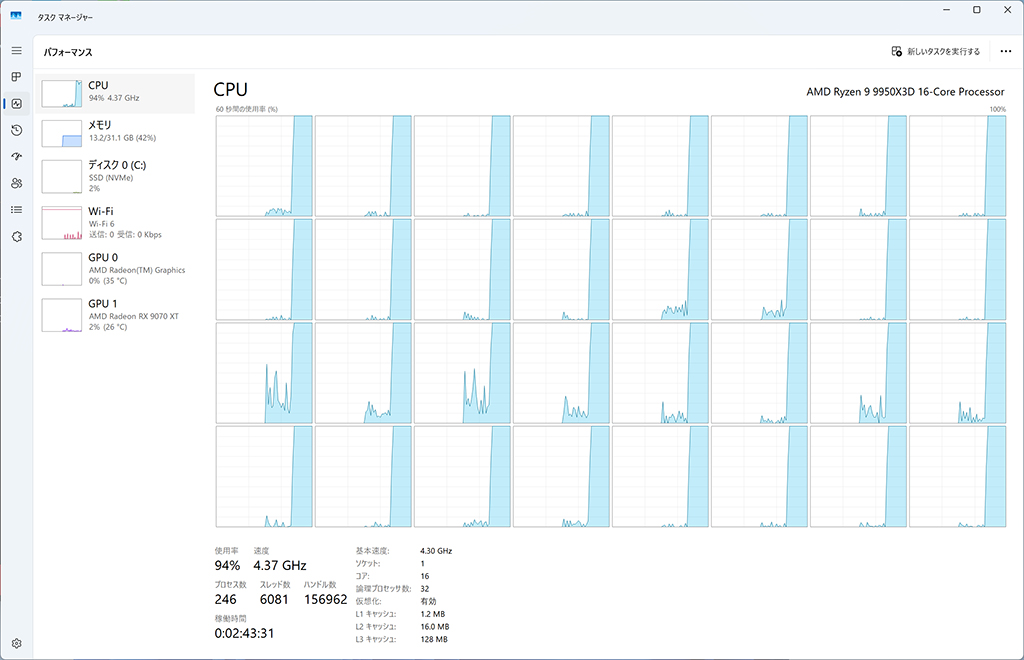Select the Performance page icon
Screen dimensions: 1024x660
(16, 104)
